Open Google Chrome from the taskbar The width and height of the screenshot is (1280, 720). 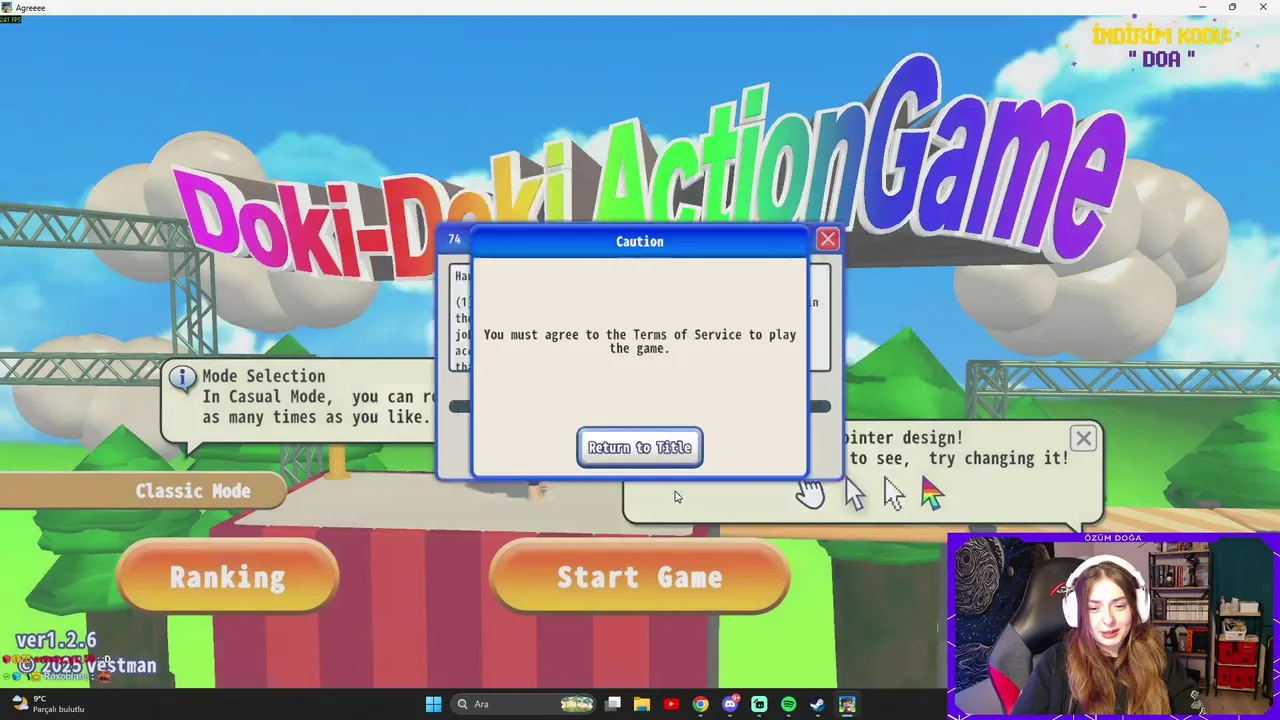(700, 704)
